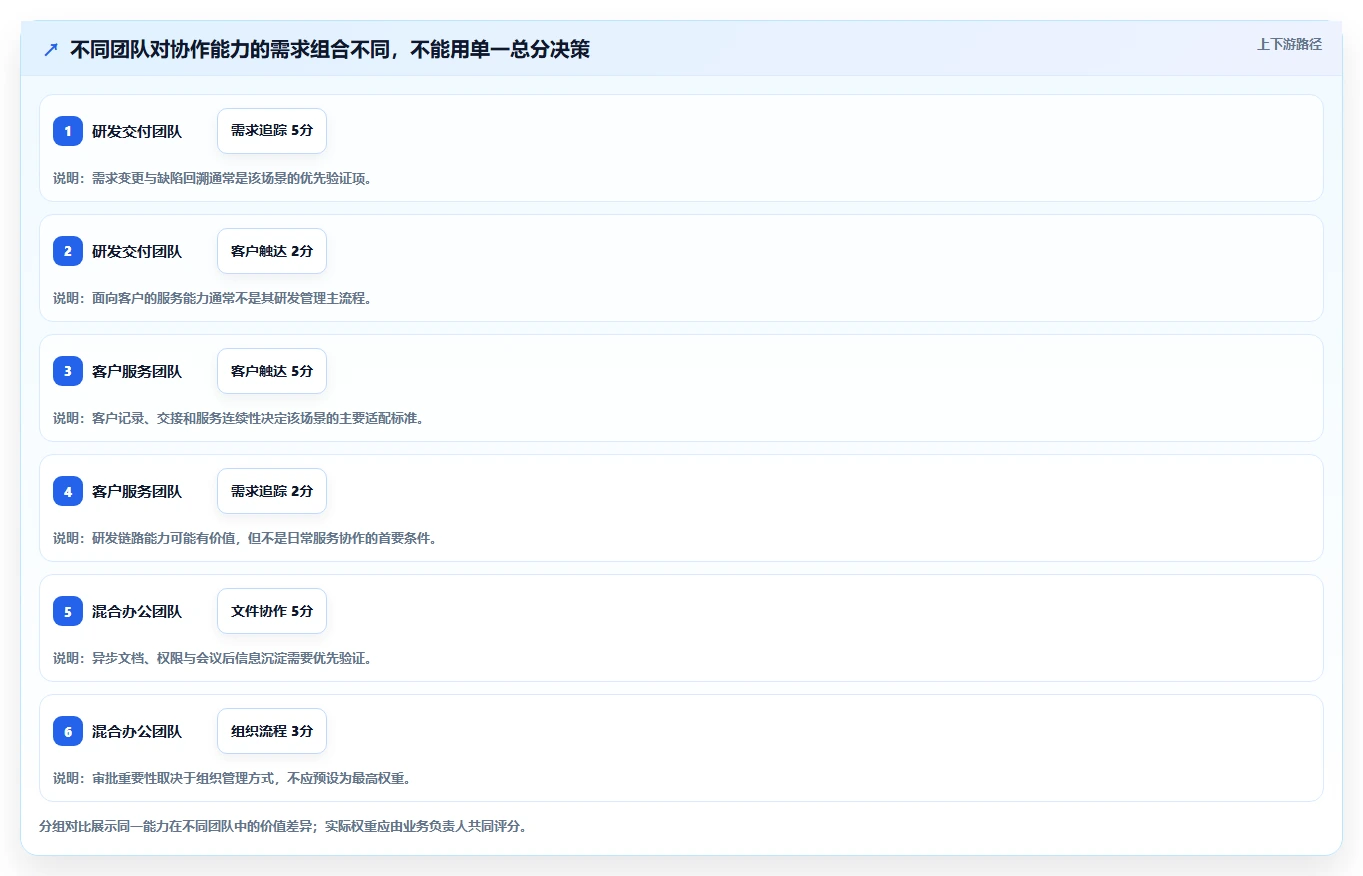1363x876 pixels.
Task: Click 混合办公团队 label in row 6
Action: click(137, 731)
